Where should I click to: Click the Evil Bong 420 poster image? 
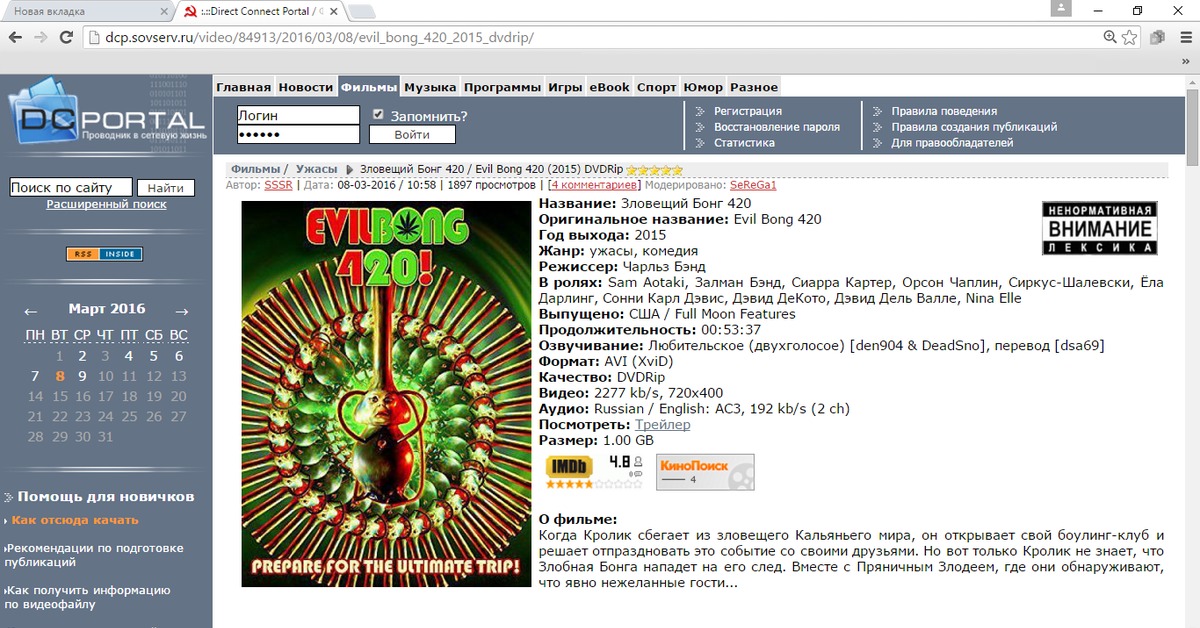pyautogui.click(x=386, y=393)
